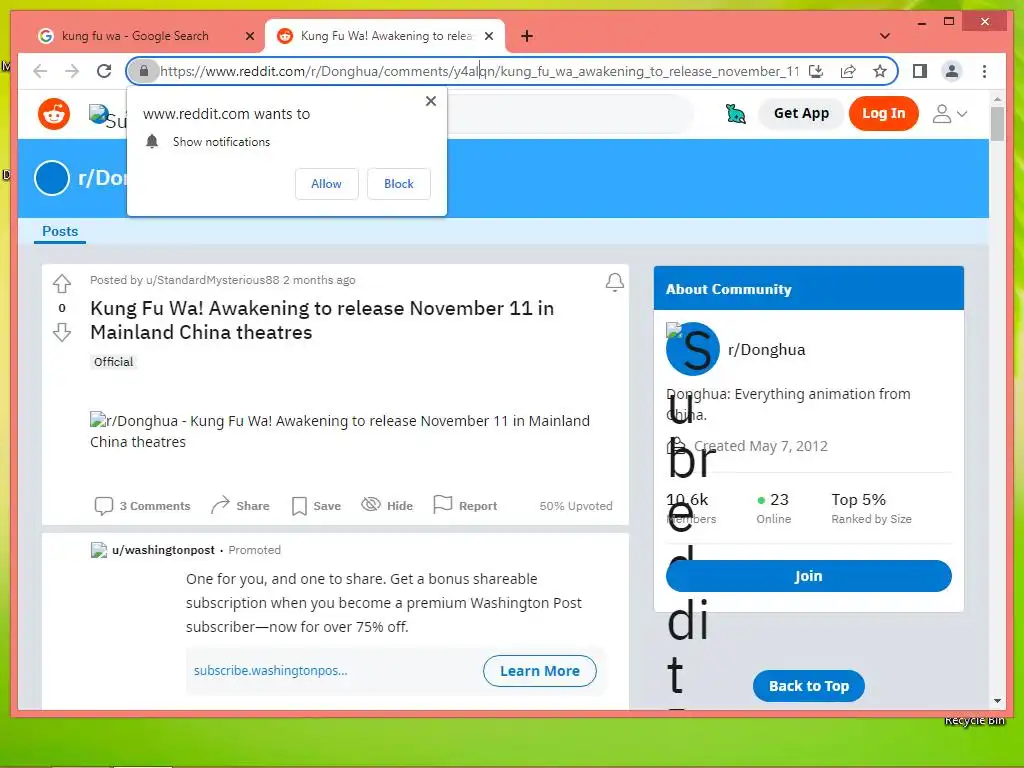Click the r/Donghua banner community icon

click(52, 178)
